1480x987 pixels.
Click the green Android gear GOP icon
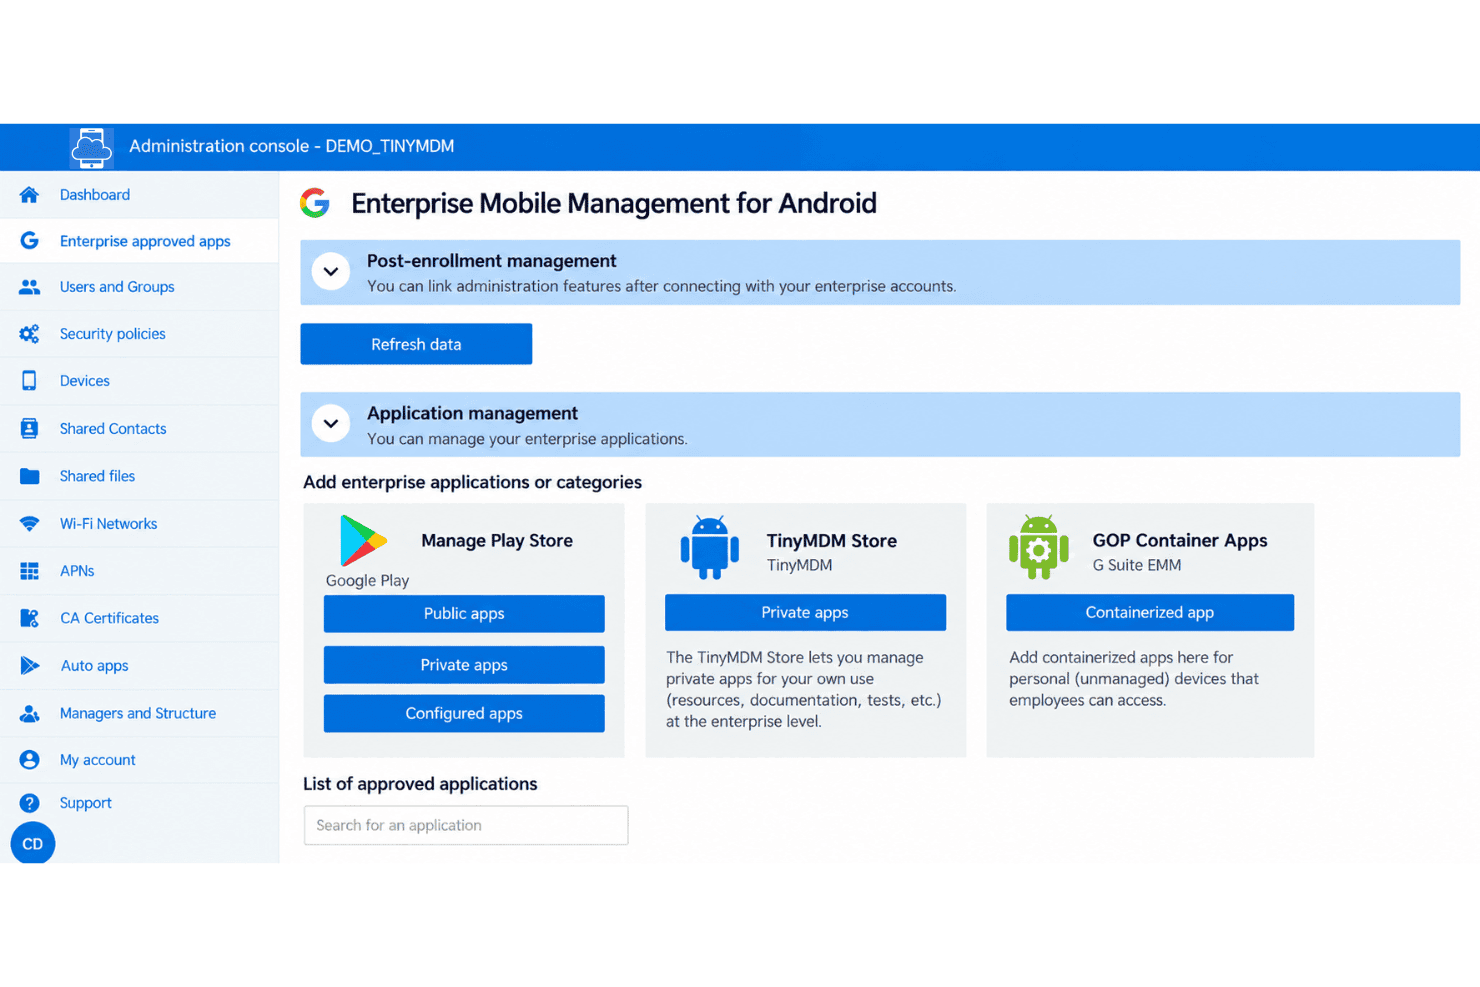pos(1039,547)
